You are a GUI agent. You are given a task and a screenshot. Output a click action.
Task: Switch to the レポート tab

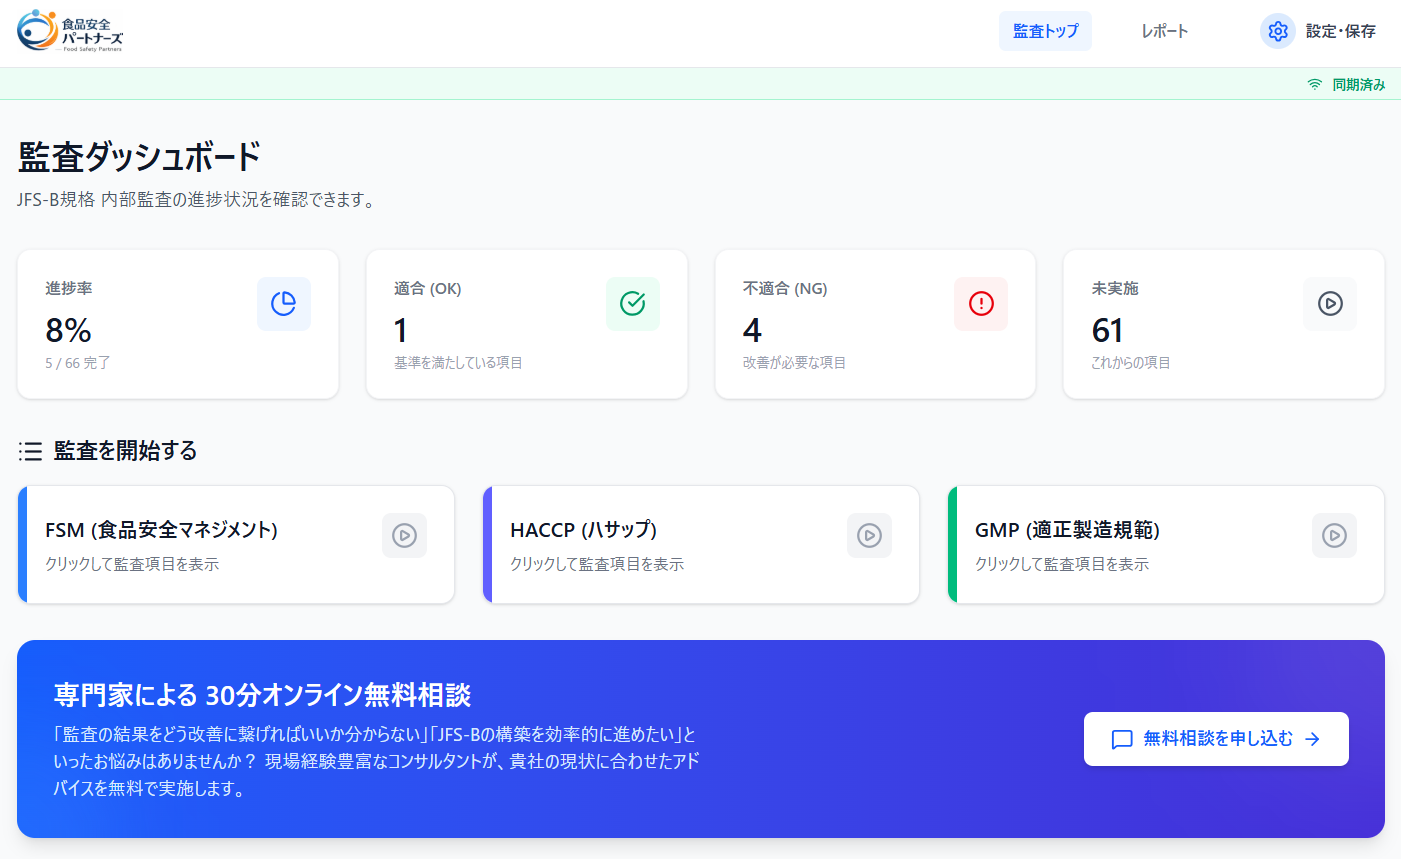point(1163,31)
